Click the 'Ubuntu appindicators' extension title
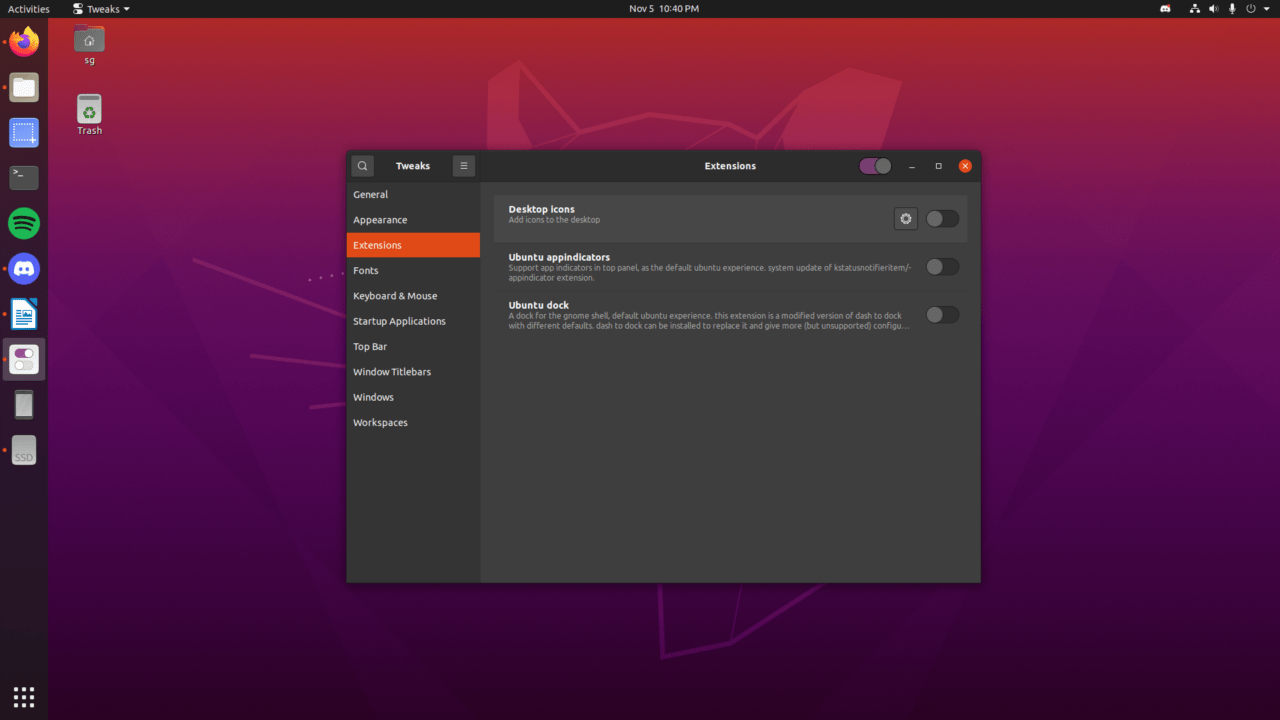Viewport: 1280px width, 720px height. click(559, 257)
